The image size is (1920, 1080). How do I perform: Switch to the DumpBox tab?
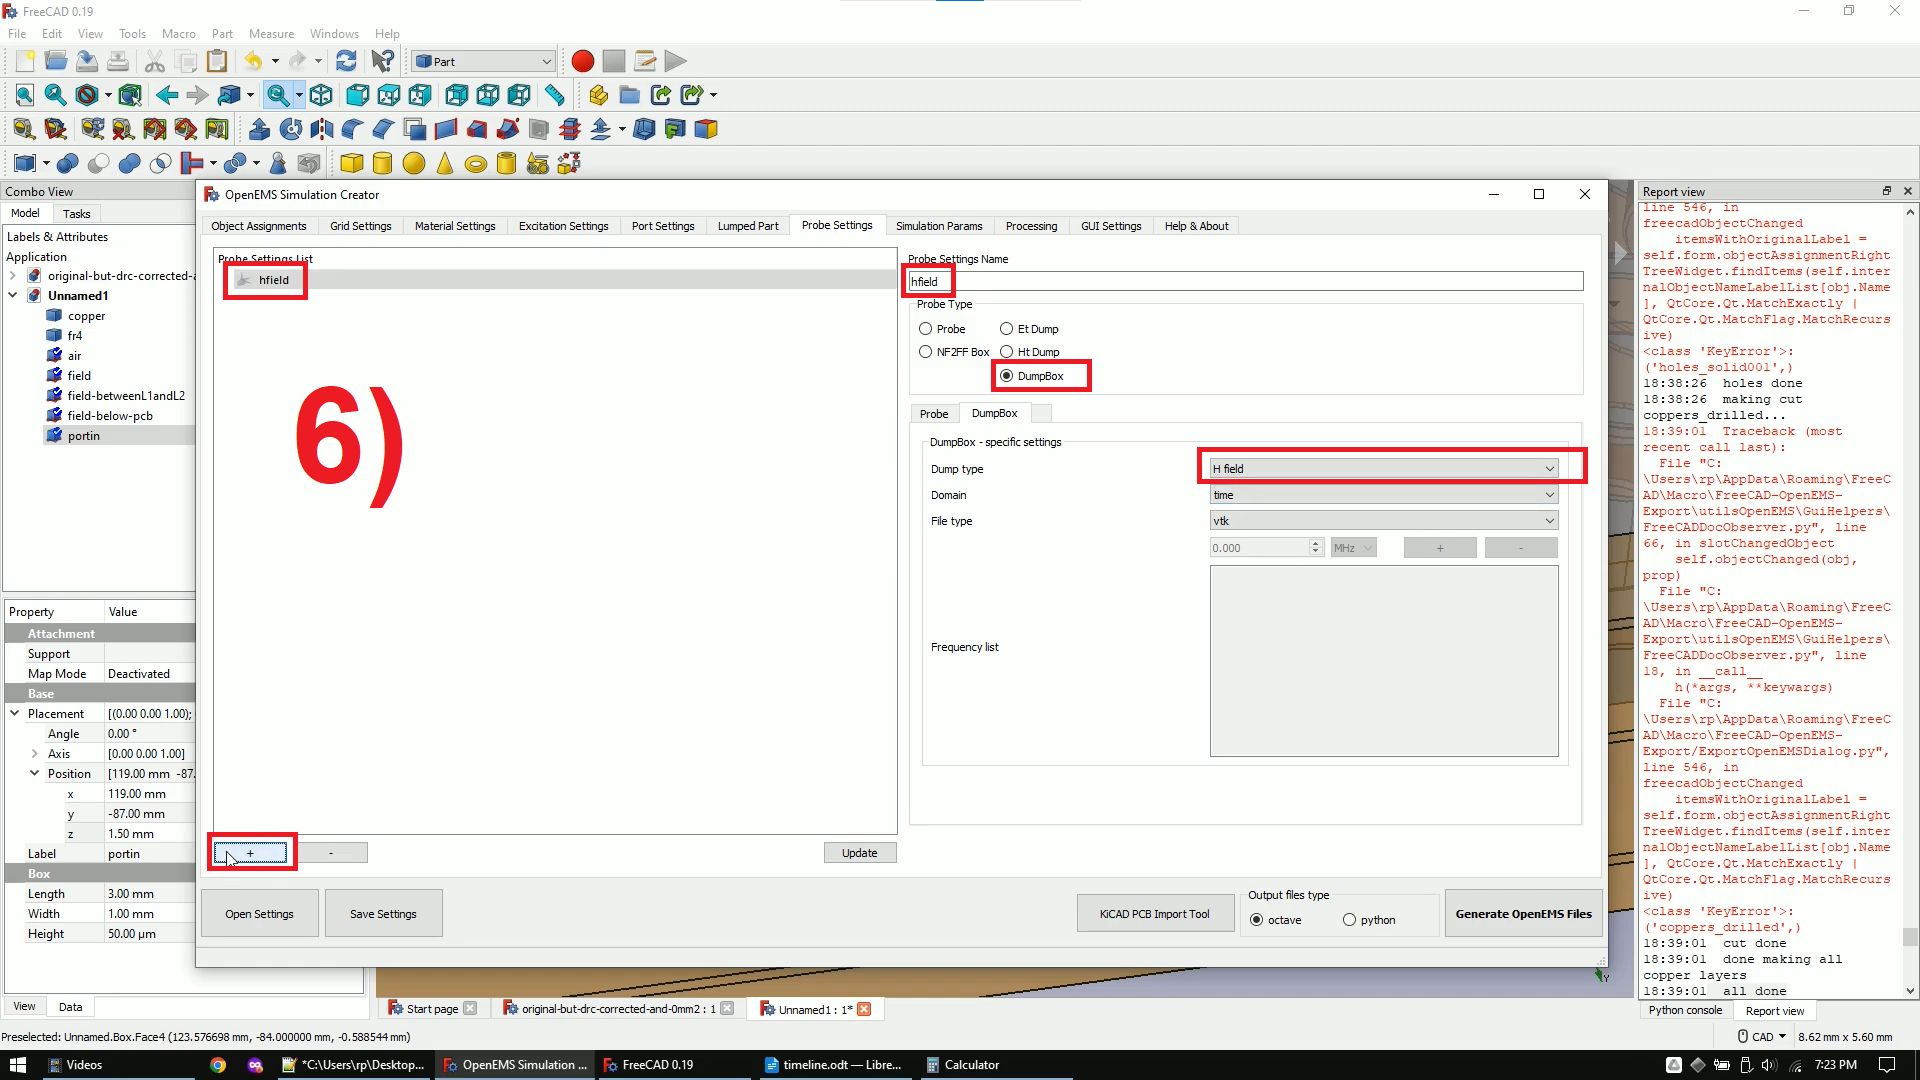[x=993, y=413]
